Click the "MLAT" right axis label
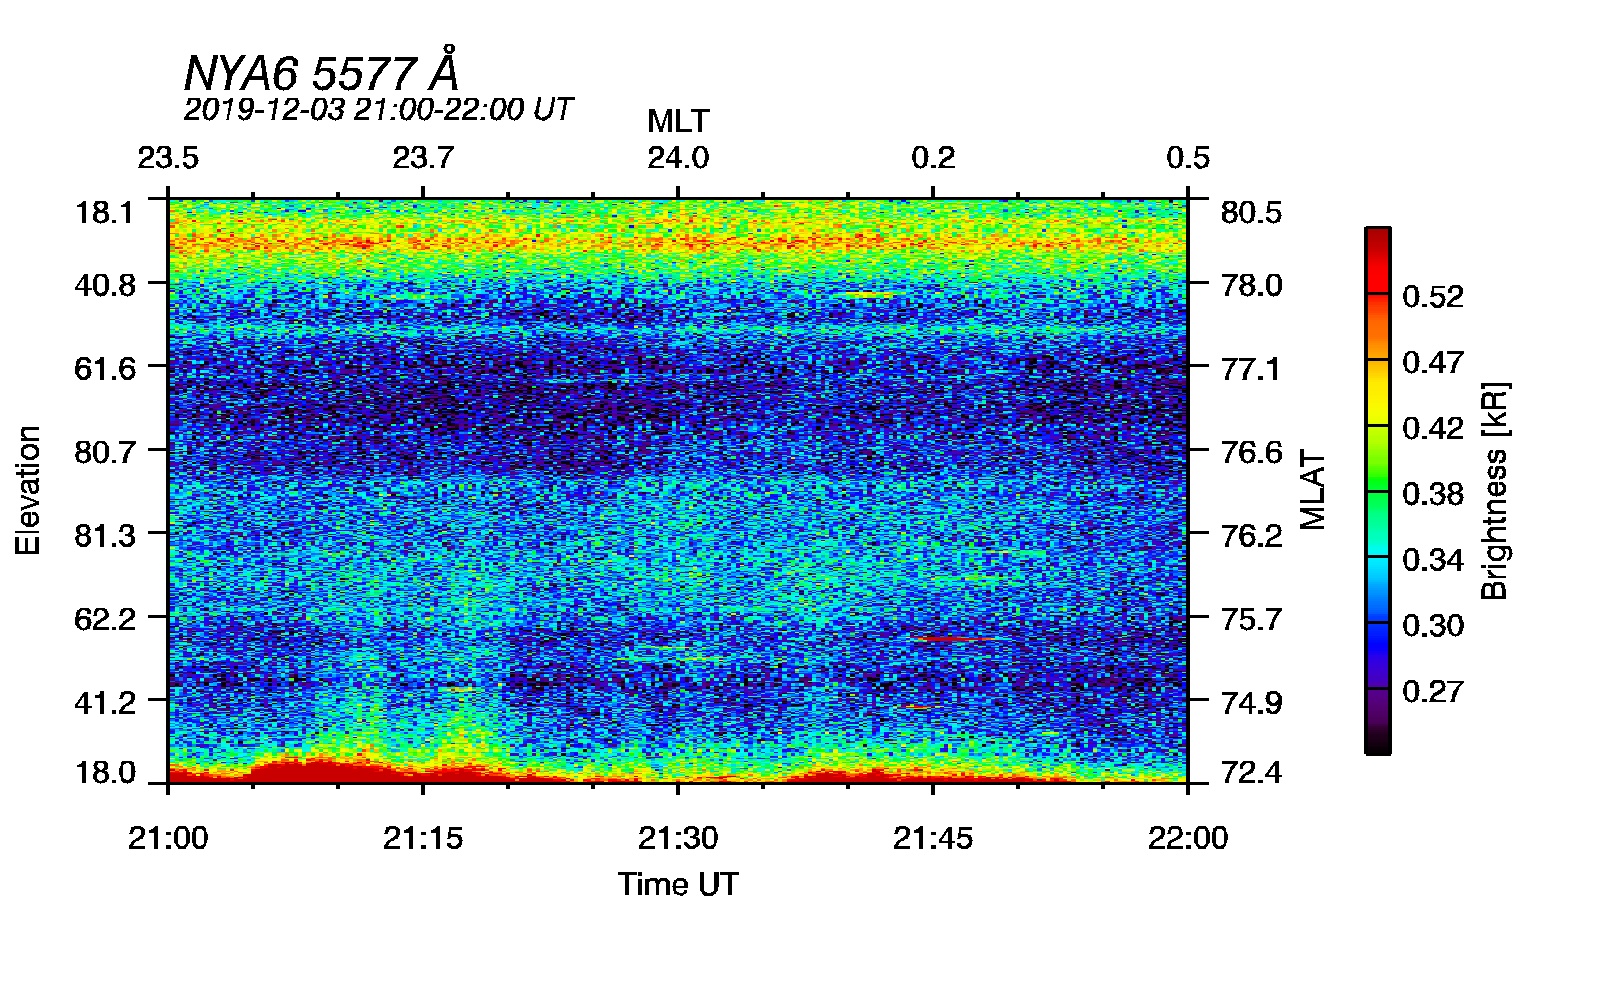Screen dimensions: 1600x1000 coord(1313,490)
